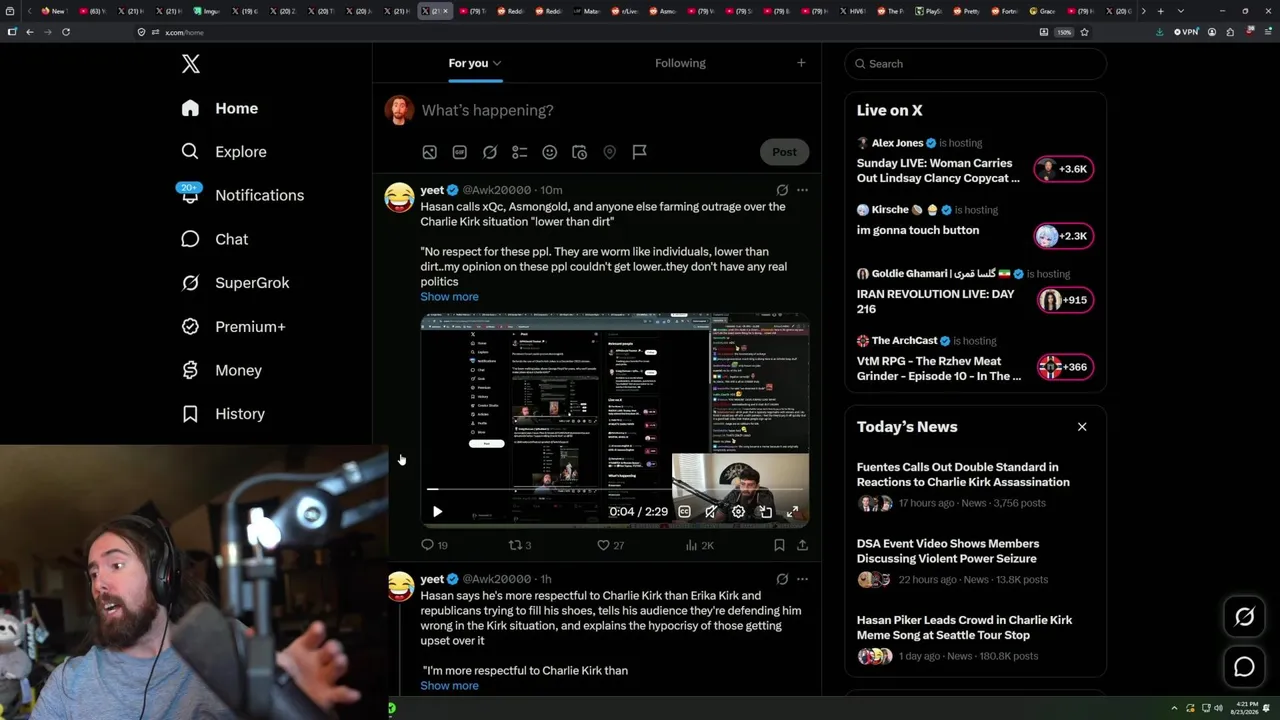1280x720 pixels.
Task: Click the X logo in the sidebar
Action: [191, 64]
